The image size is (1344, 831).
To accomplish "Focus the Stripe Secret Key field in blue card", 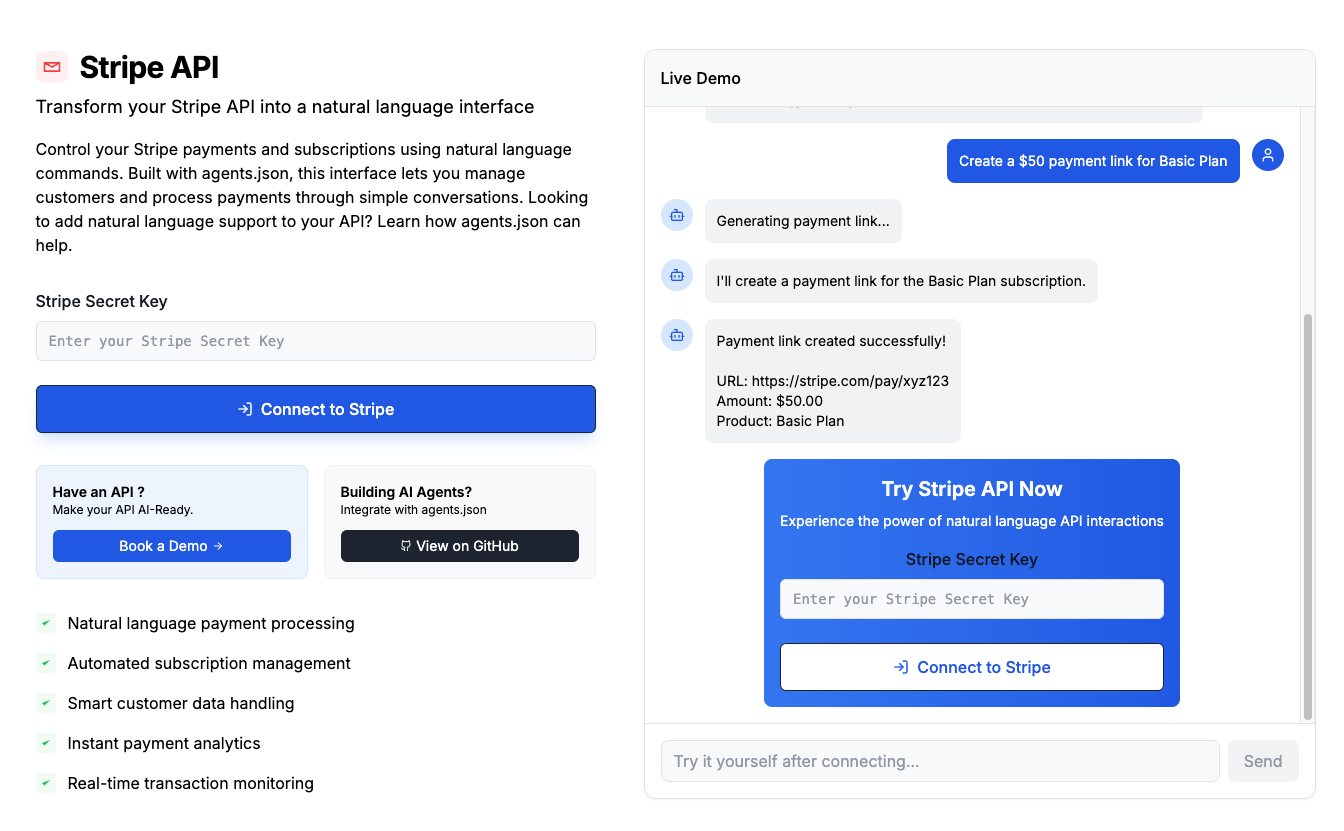I will pos(971,599).
